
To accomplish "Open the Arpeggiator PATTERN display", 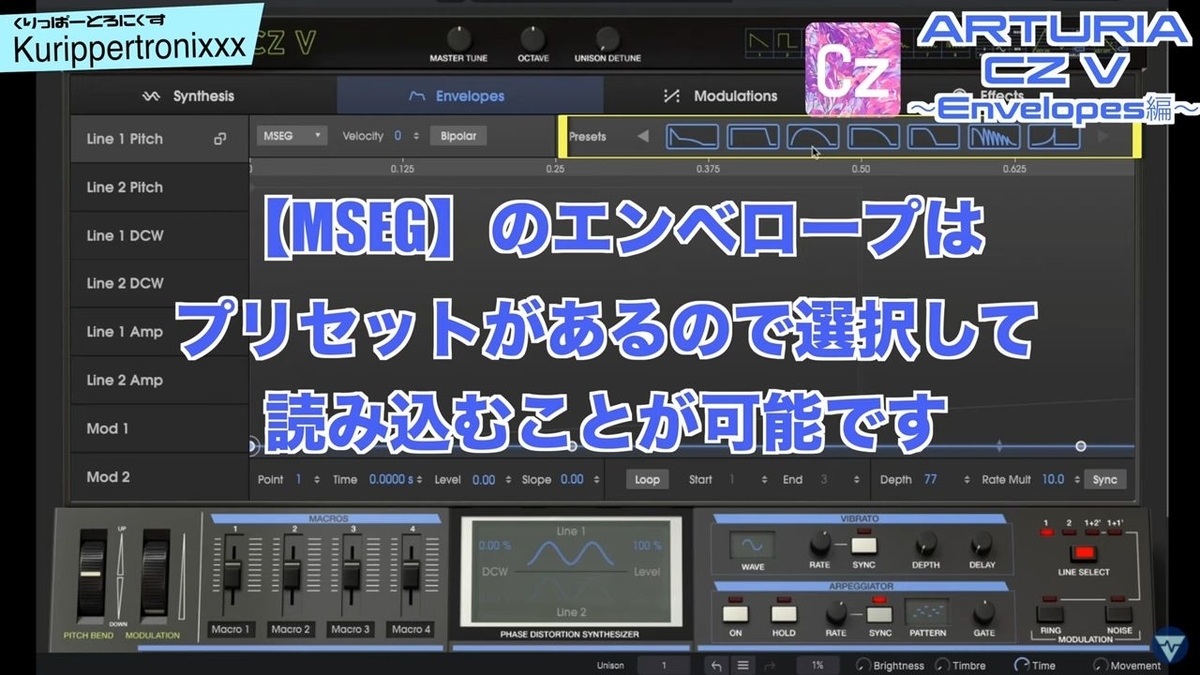I will (926, 612).
